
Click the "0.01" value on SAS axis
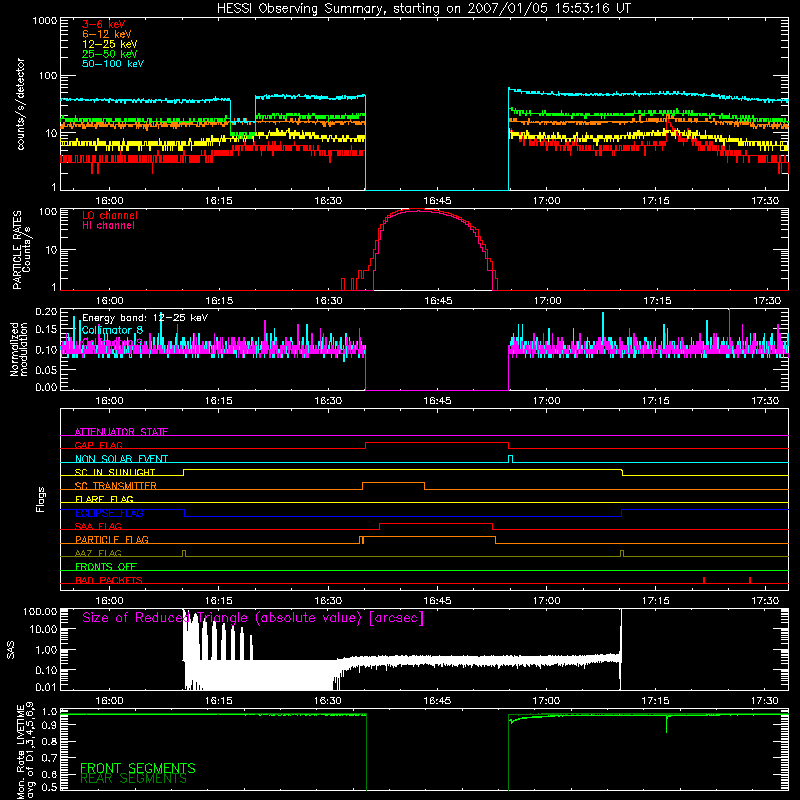coord(46,687)
